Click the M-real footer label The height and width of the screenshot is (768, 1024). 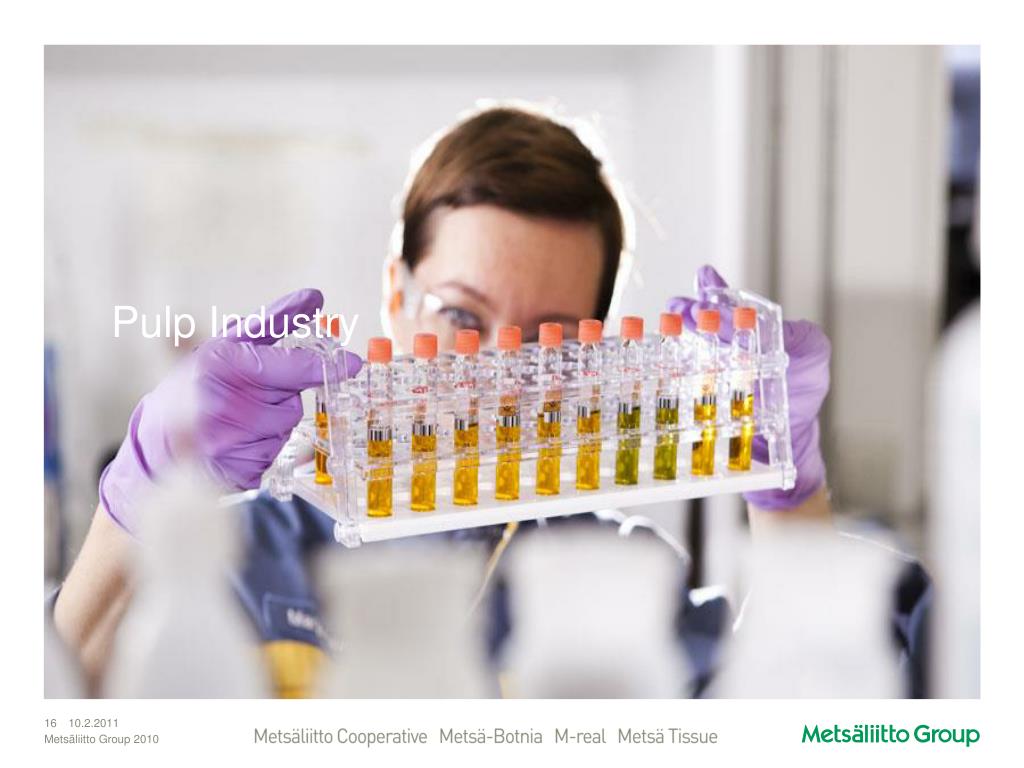[x=580, y=737]
